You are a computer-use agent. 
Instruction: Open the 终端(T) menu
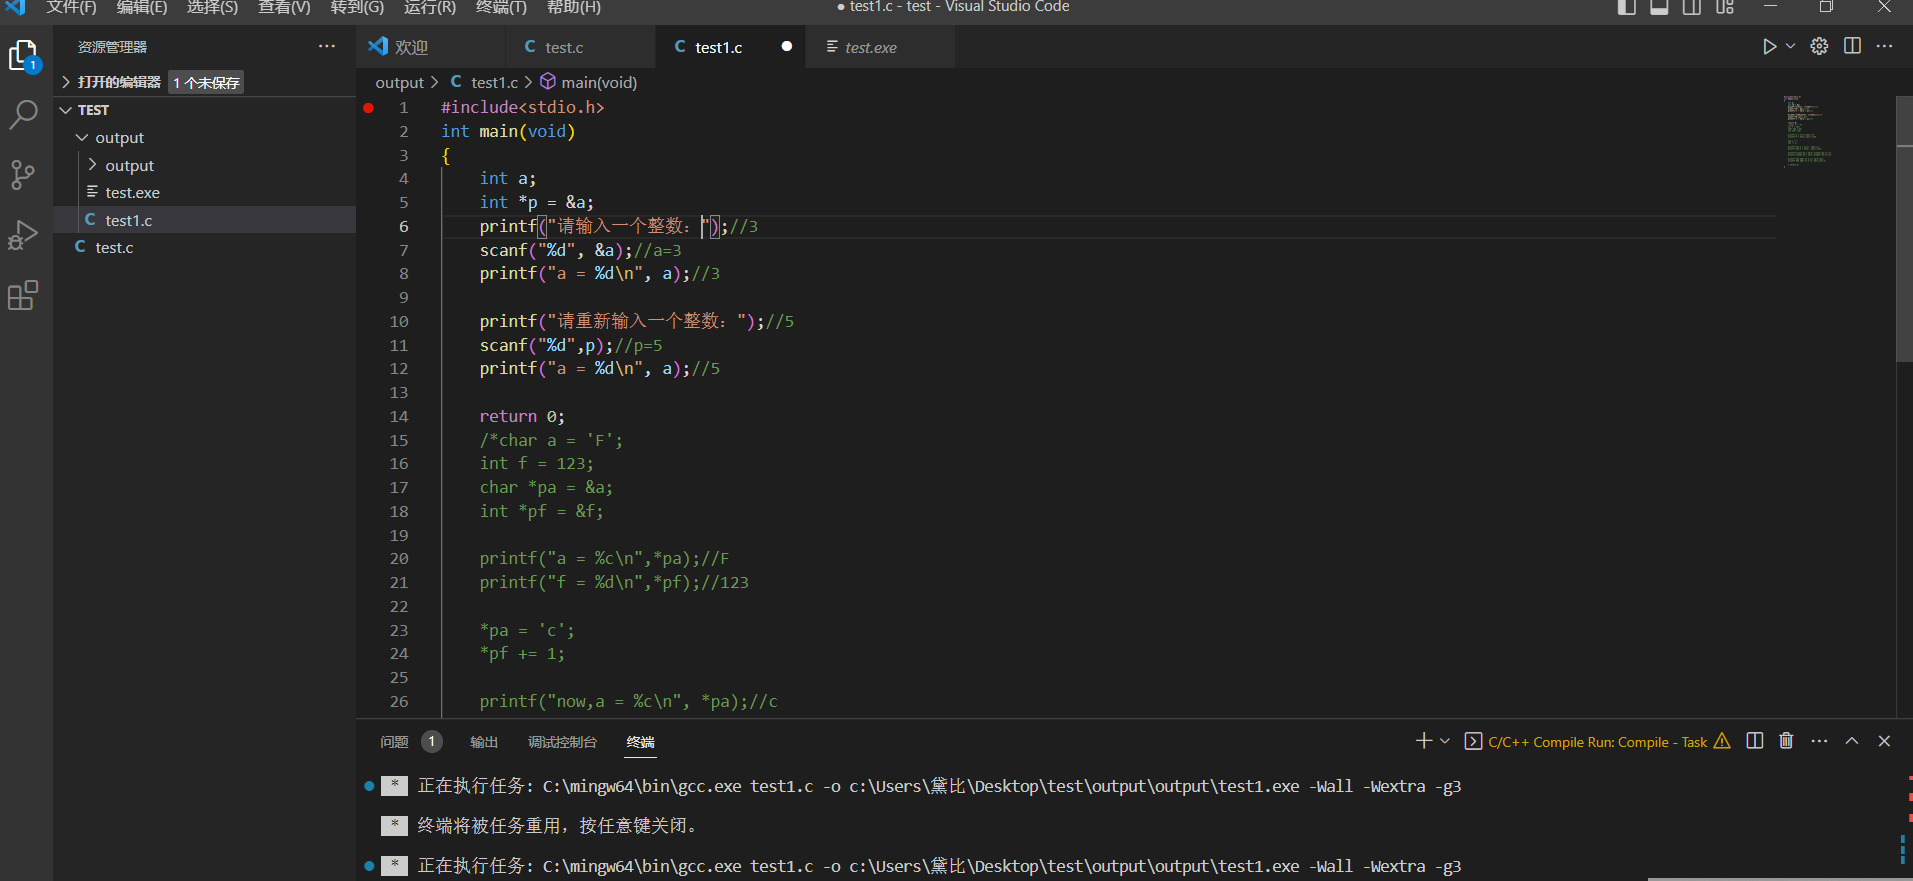point(501,8)
